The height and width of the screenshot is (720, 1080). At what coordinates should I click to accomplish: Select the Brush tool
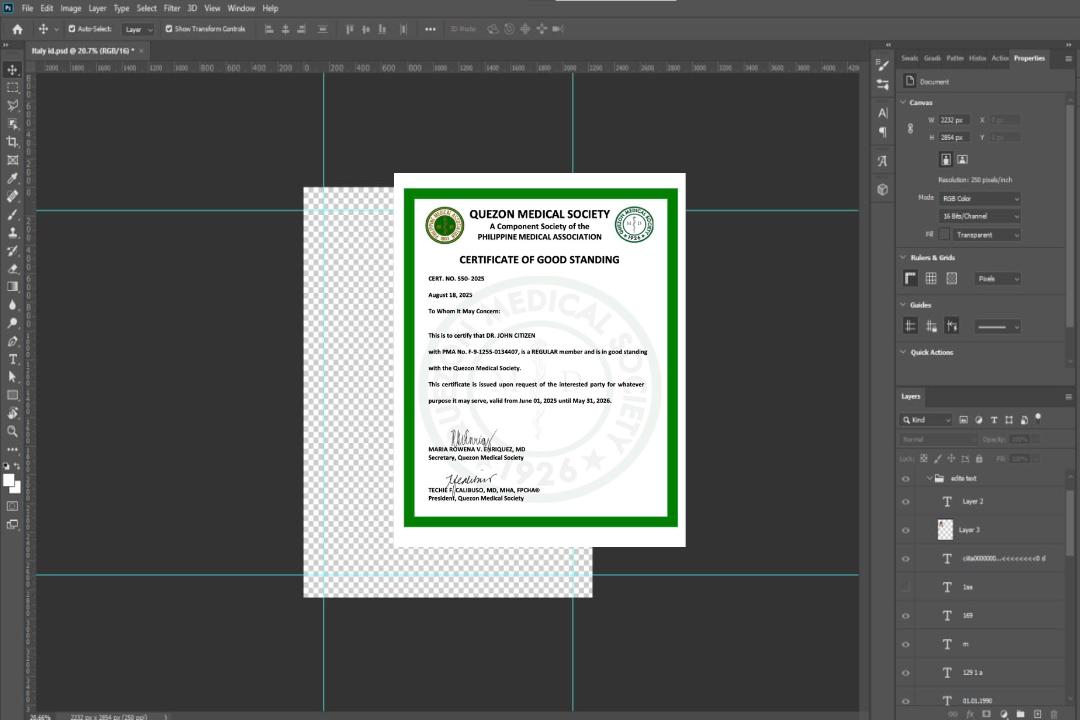coord(12,214)
